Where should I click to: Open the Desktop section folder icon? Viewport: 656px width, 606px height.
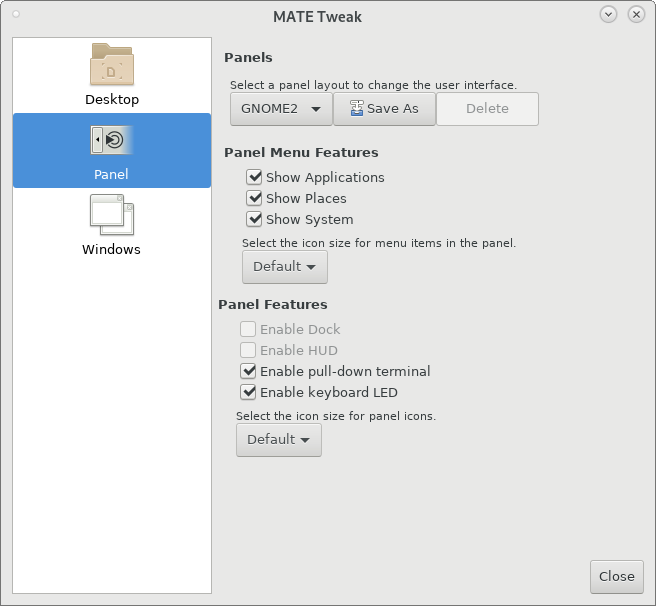click(x=112, y=64)
